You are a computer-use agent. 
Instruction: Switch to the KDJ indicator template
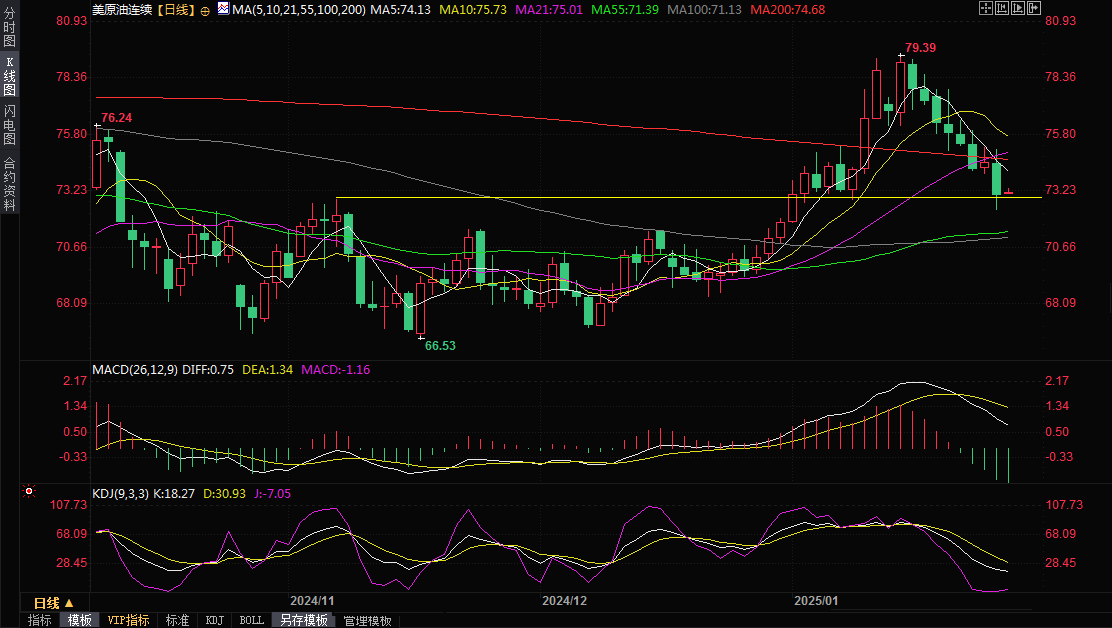214,620
